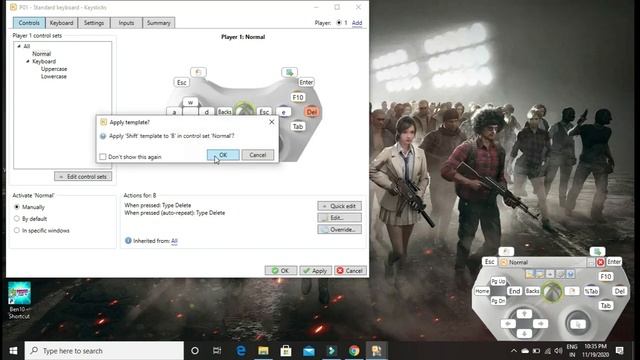Select the left bumper Esc control in the designer

182,82
